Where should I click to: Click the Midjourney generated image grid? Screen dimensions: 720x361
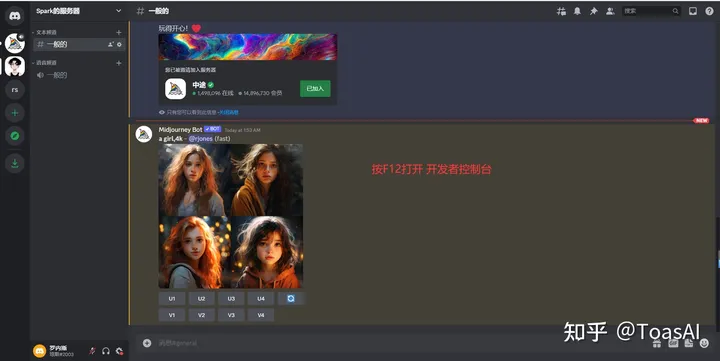point(231,216)
